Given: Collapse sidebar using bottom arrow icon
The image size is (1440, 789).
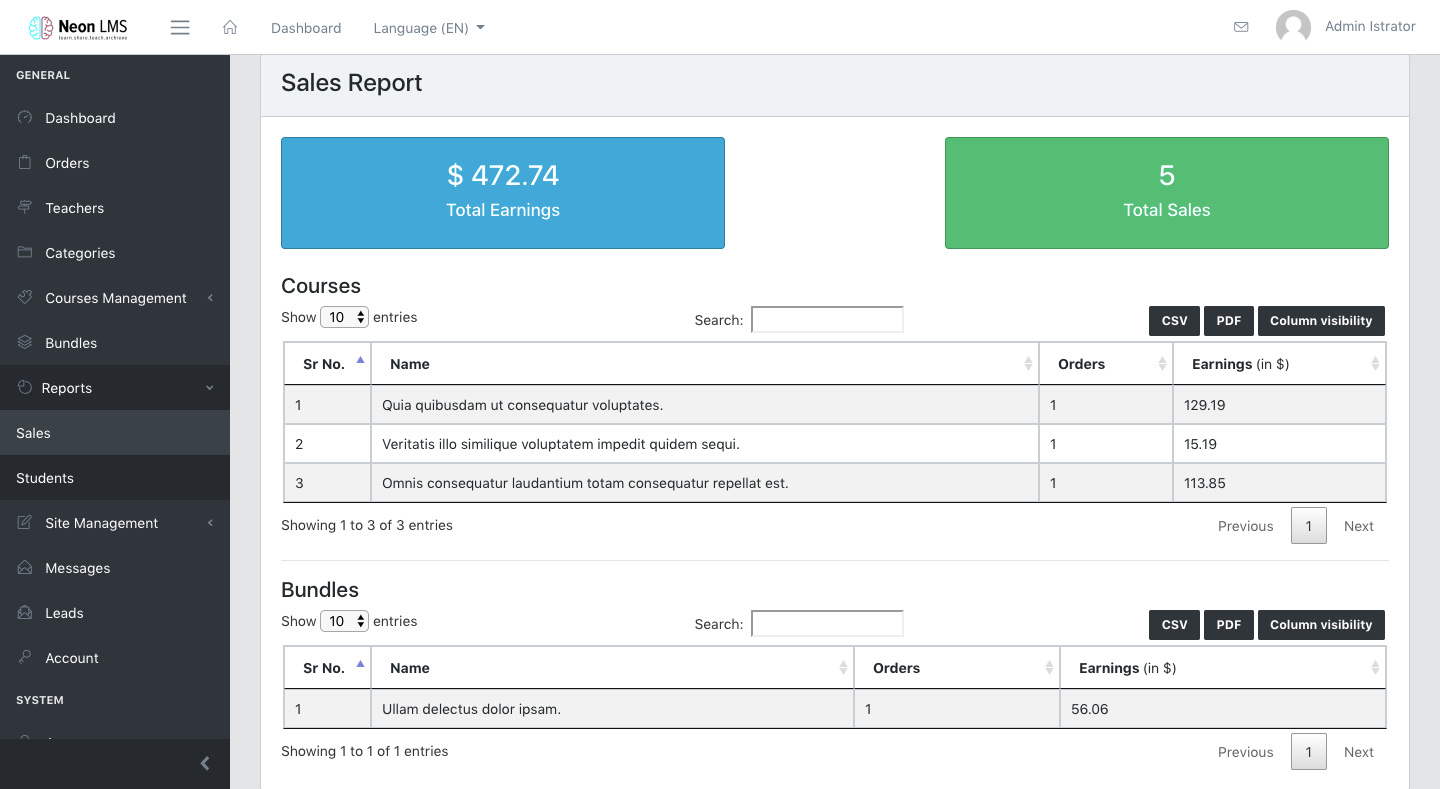Looking at the screenshot, I should point(205,764).
